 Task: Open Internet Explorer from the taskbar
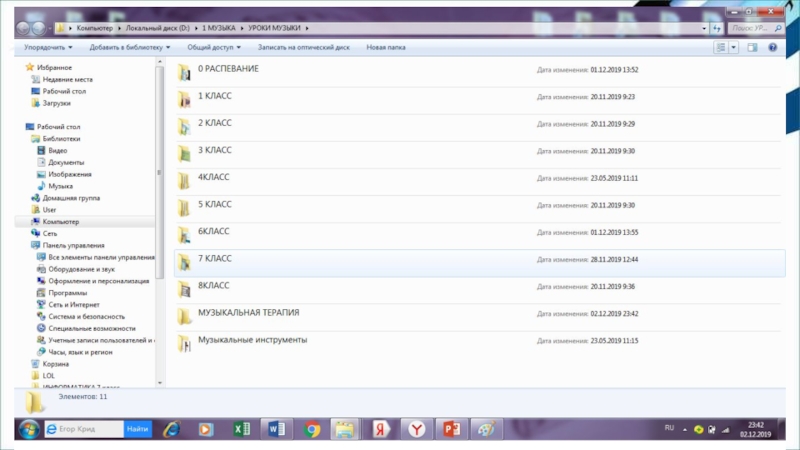pos(172,429)
